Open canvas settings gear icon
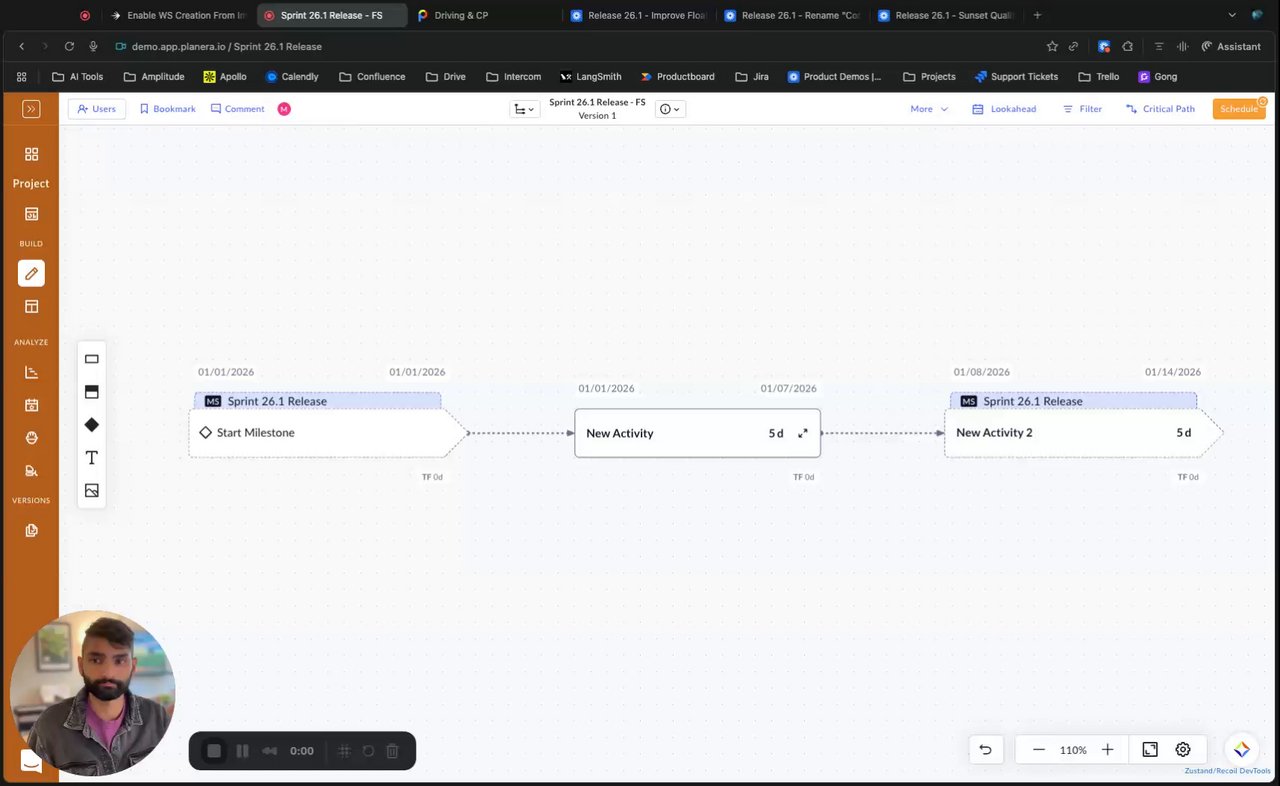The width and height of the screenshot is (1280, 786). [1183, 750]
